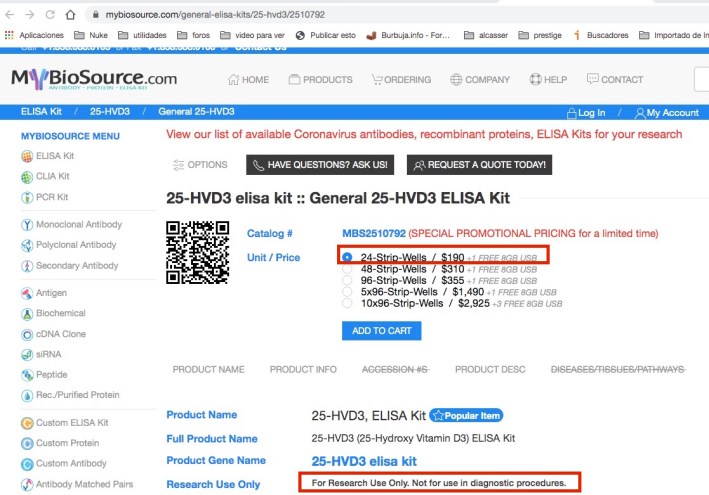Click the Aplicaciones apps grid icon
This screenshot has width=709, height=495.
pos(9,35)
